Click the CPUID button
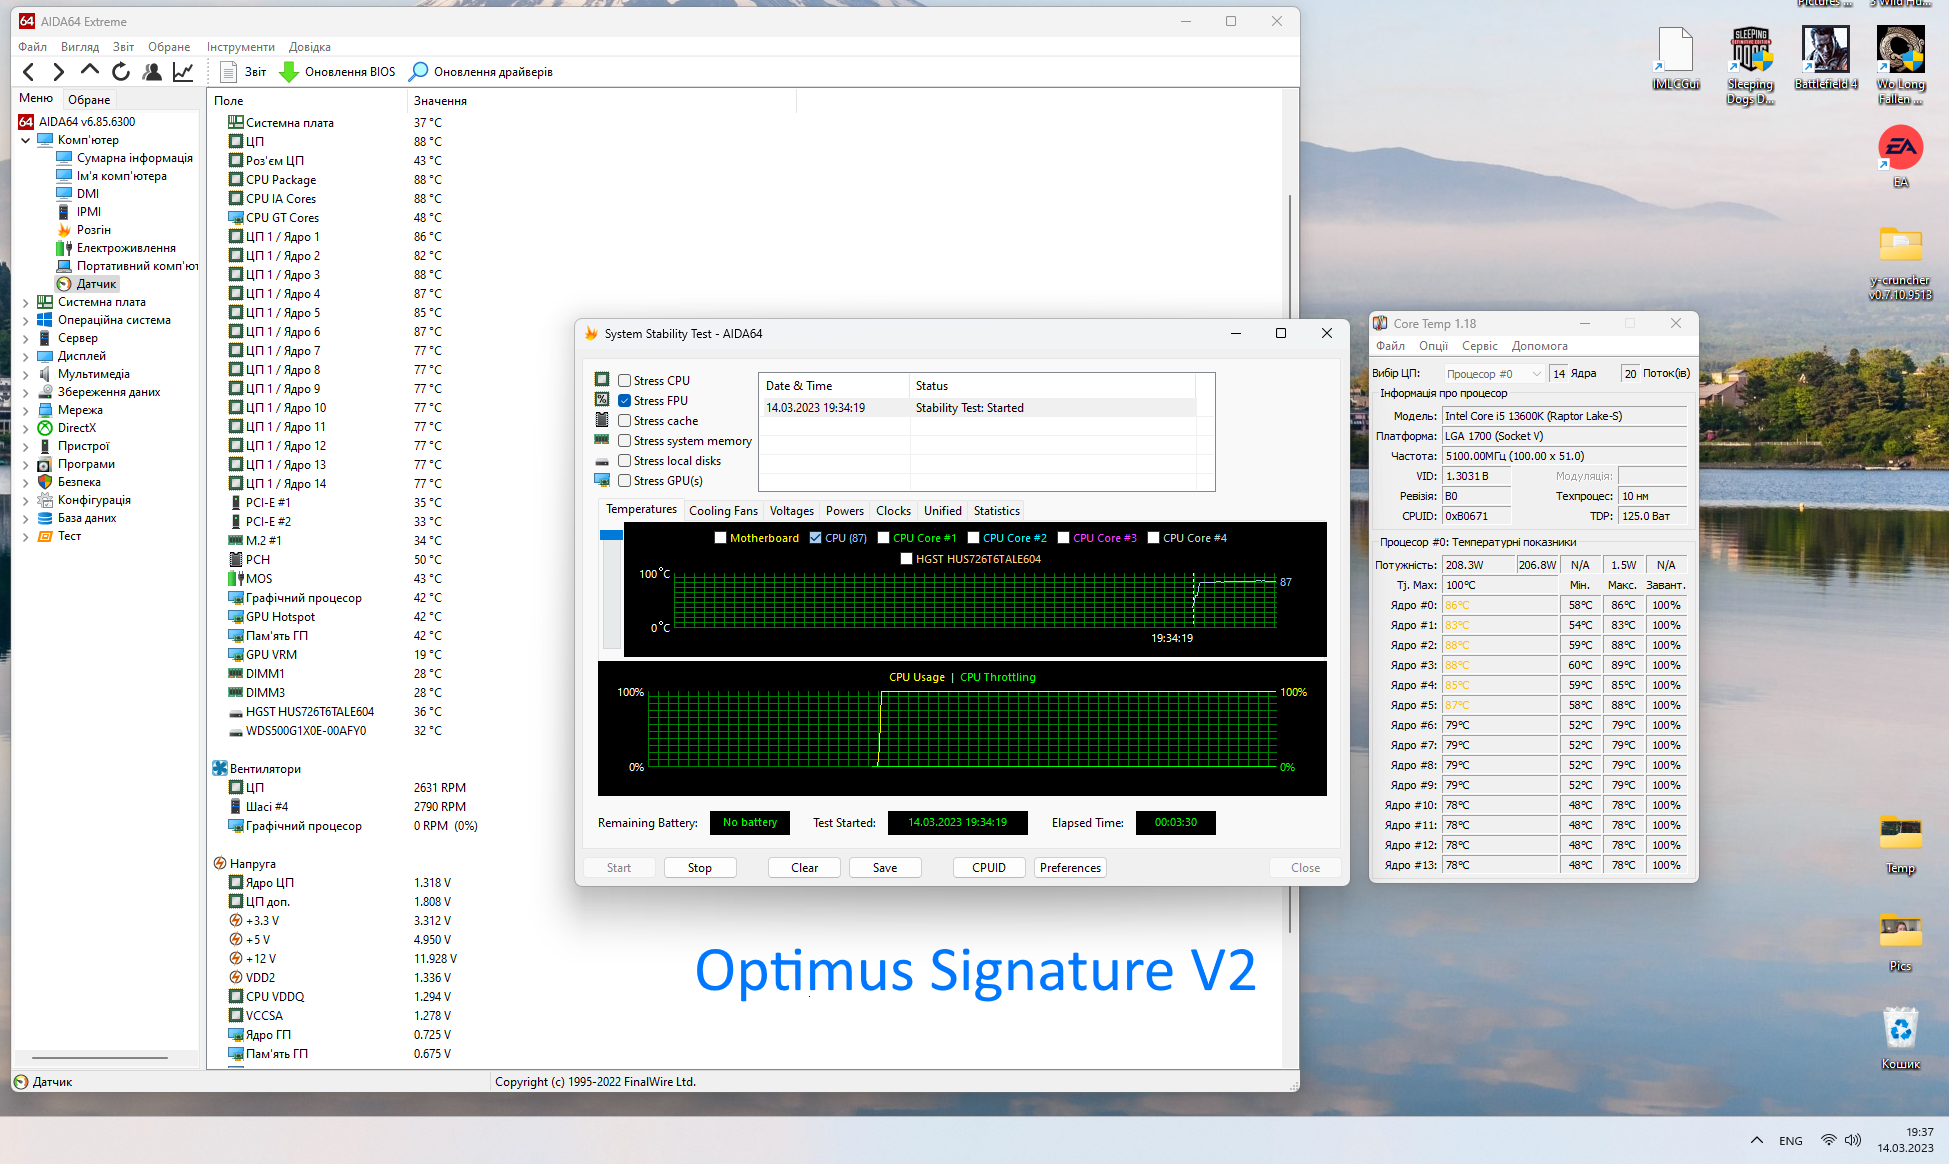Viewport: 1949px width, 1164px height. 989,868
